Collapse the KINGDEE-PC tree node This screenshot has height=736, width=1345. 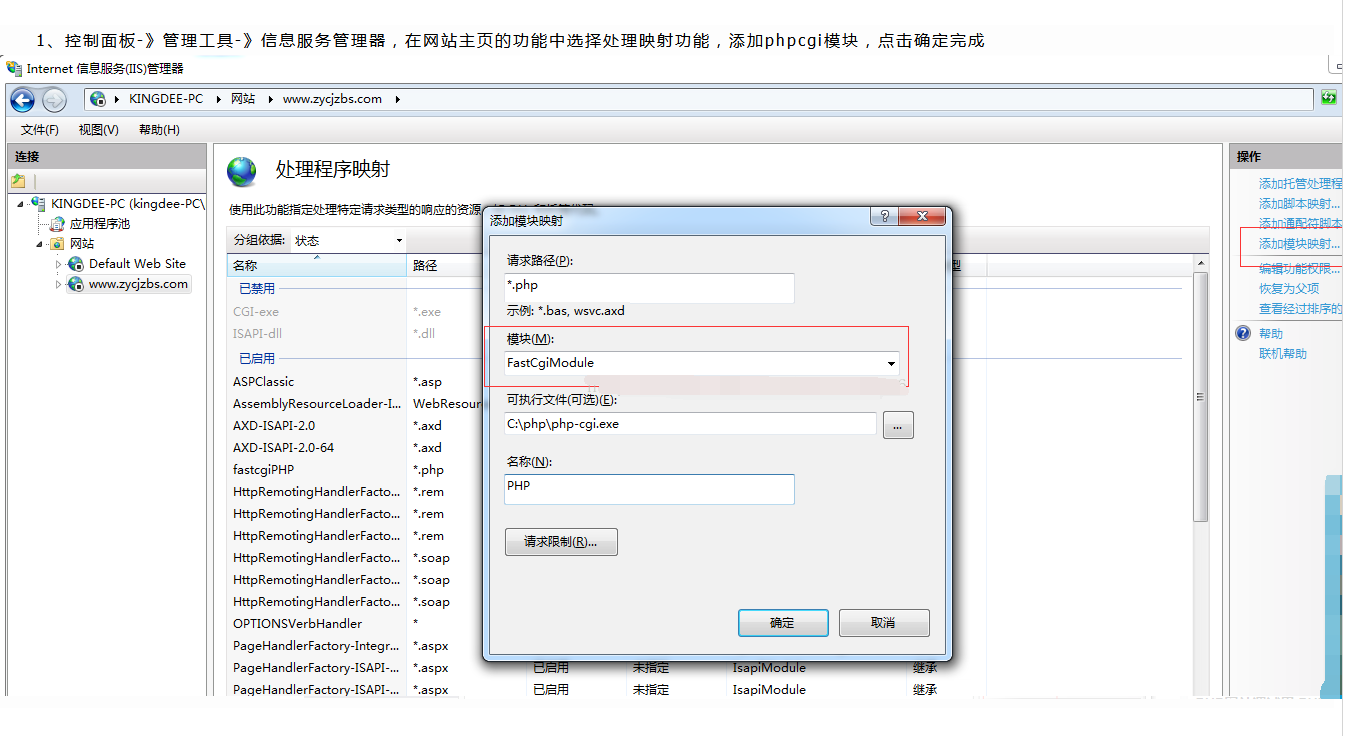coord(21,204)
